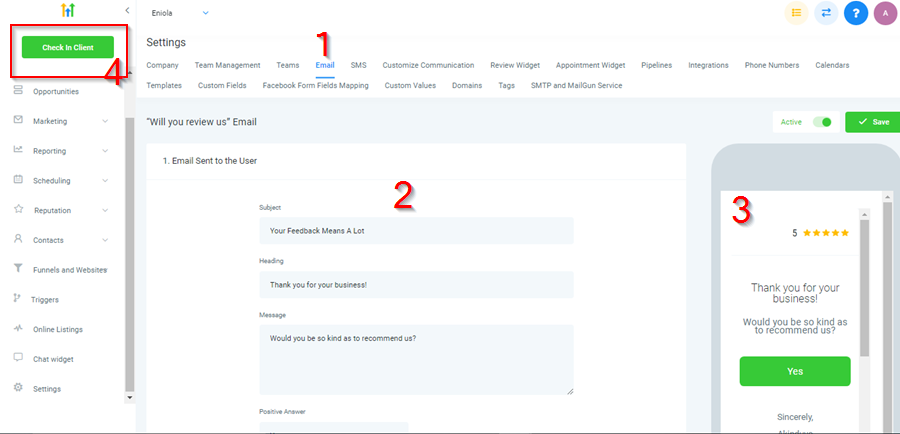This screenshot has height=434, width=900.
Task: Open Facebook Form Fields Mapping tab
Action: pos(315,86)
